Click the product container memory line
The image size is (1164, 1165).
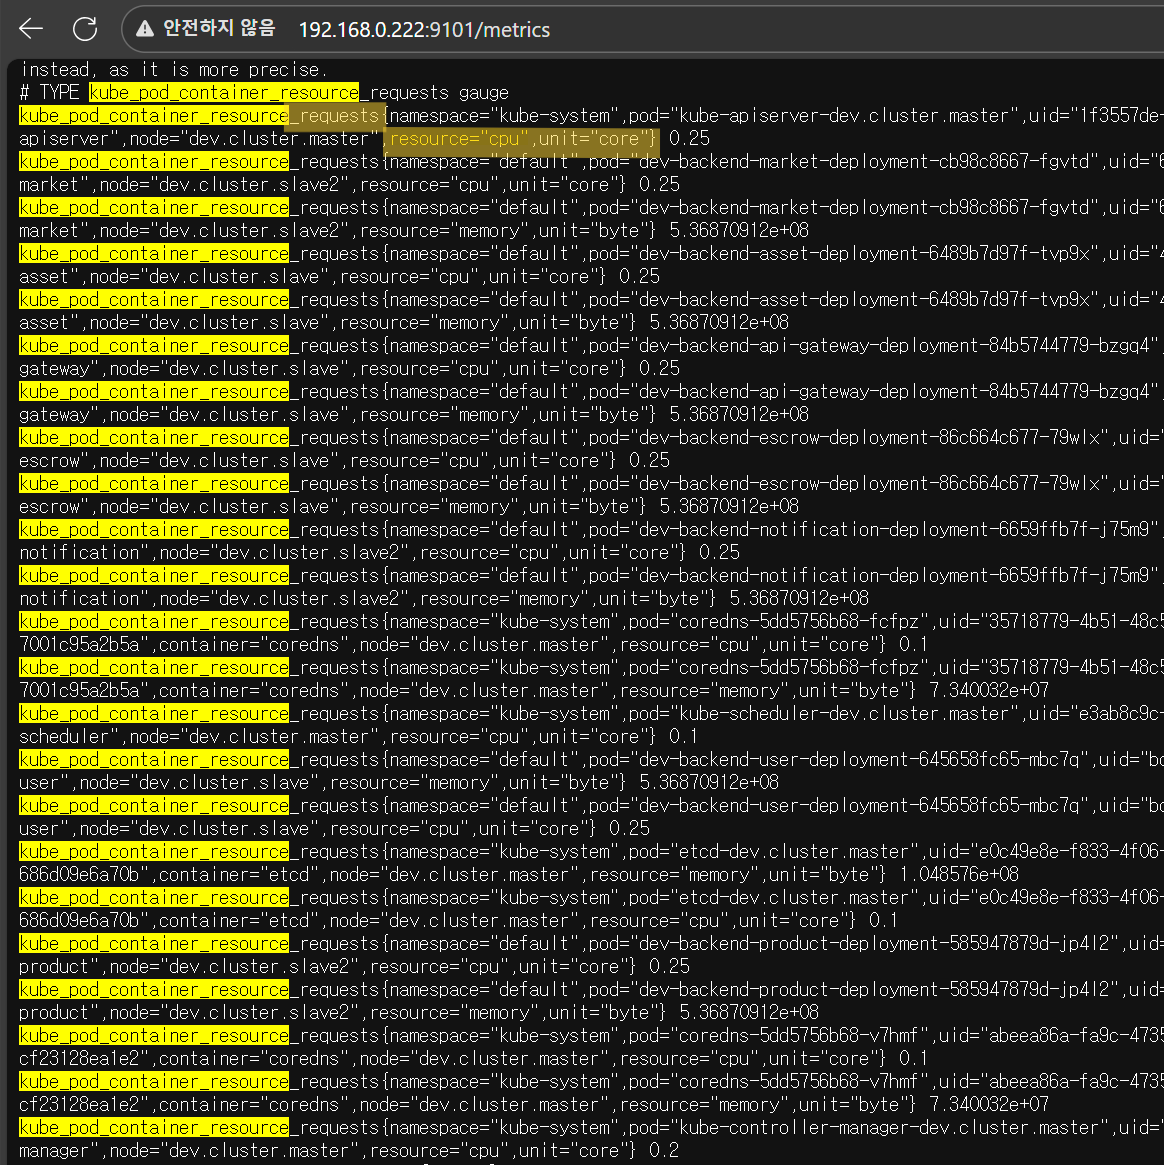click(x=419, y=1013)
